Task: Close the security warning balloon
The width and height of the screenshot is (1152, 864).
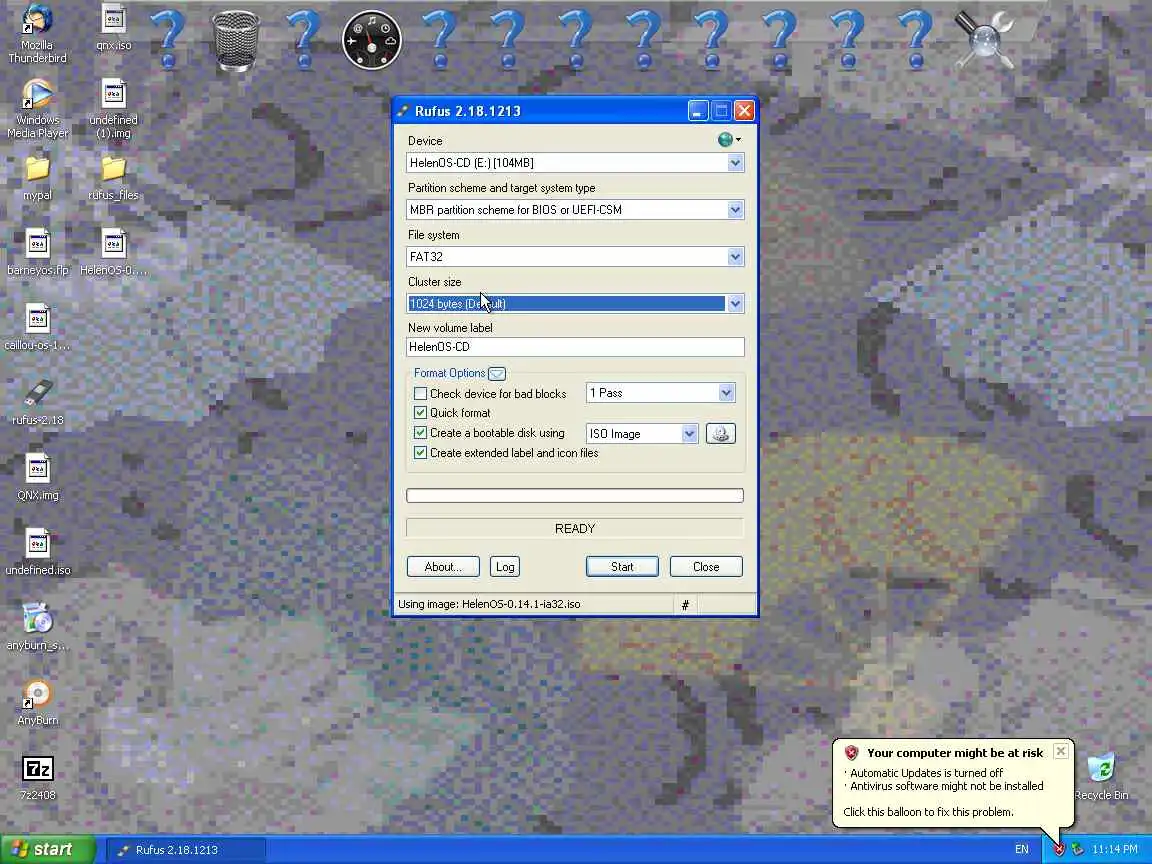Action: (1061, 751)
